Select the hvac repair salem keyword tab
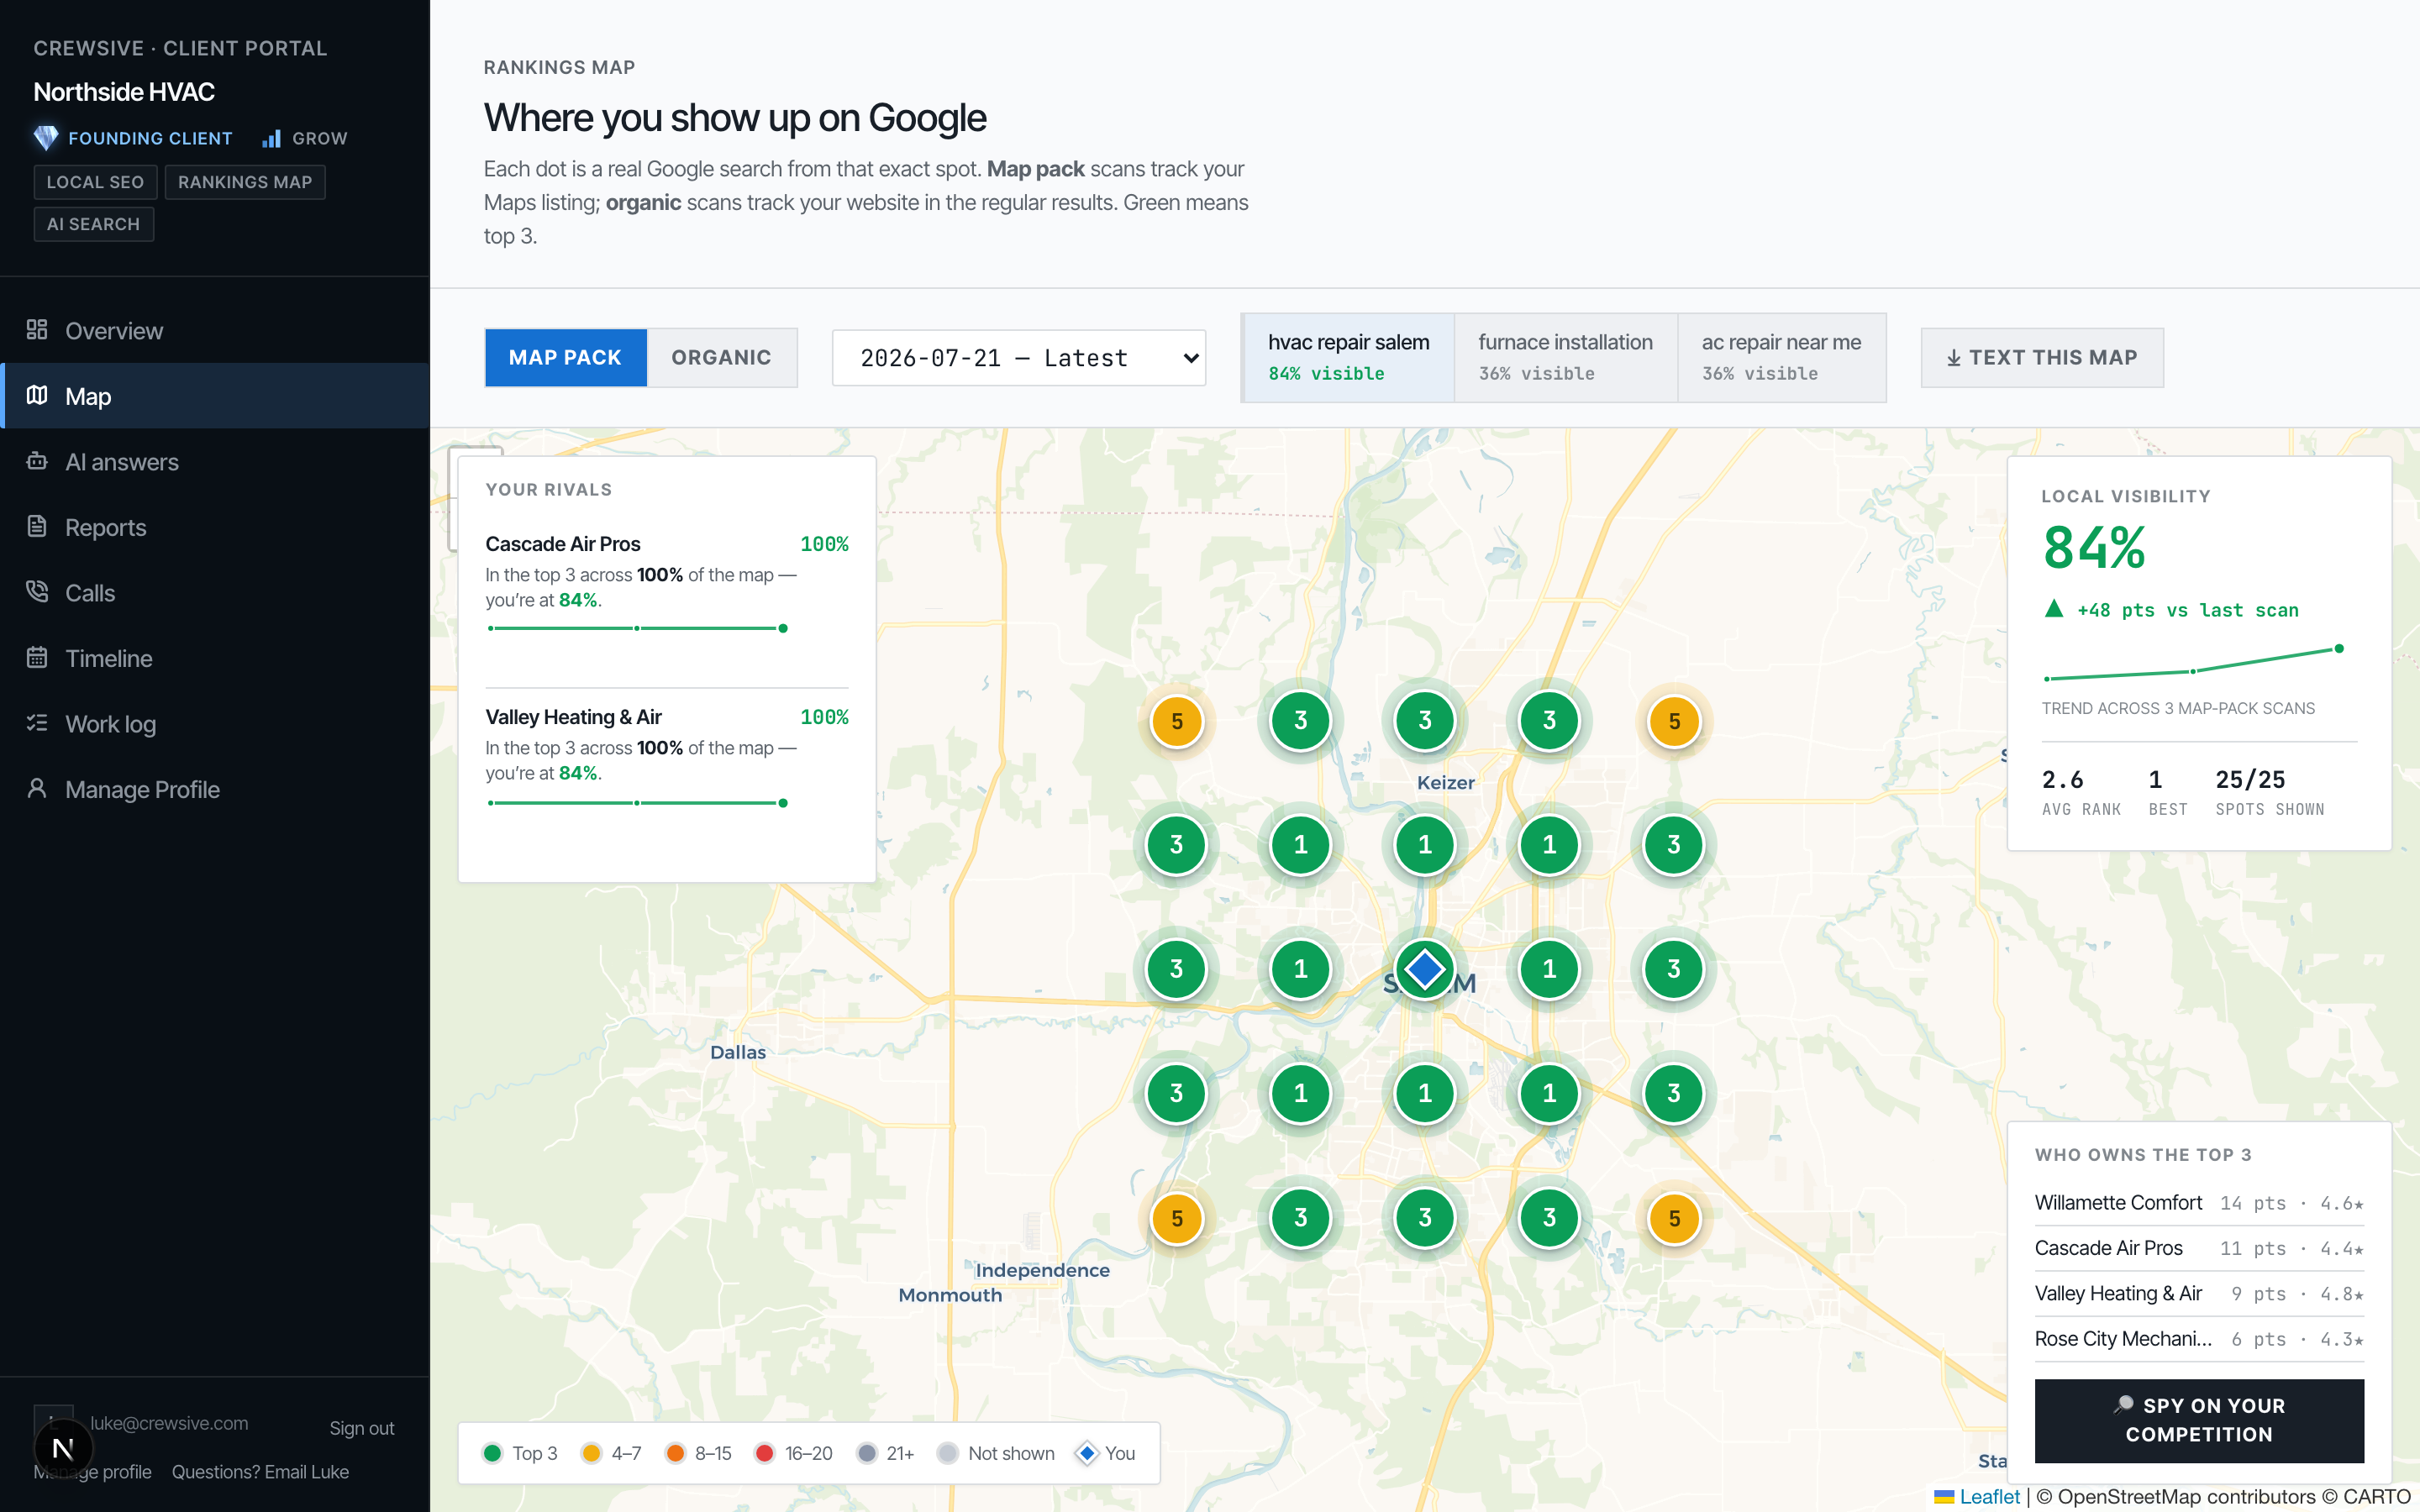 [1348, 358]
